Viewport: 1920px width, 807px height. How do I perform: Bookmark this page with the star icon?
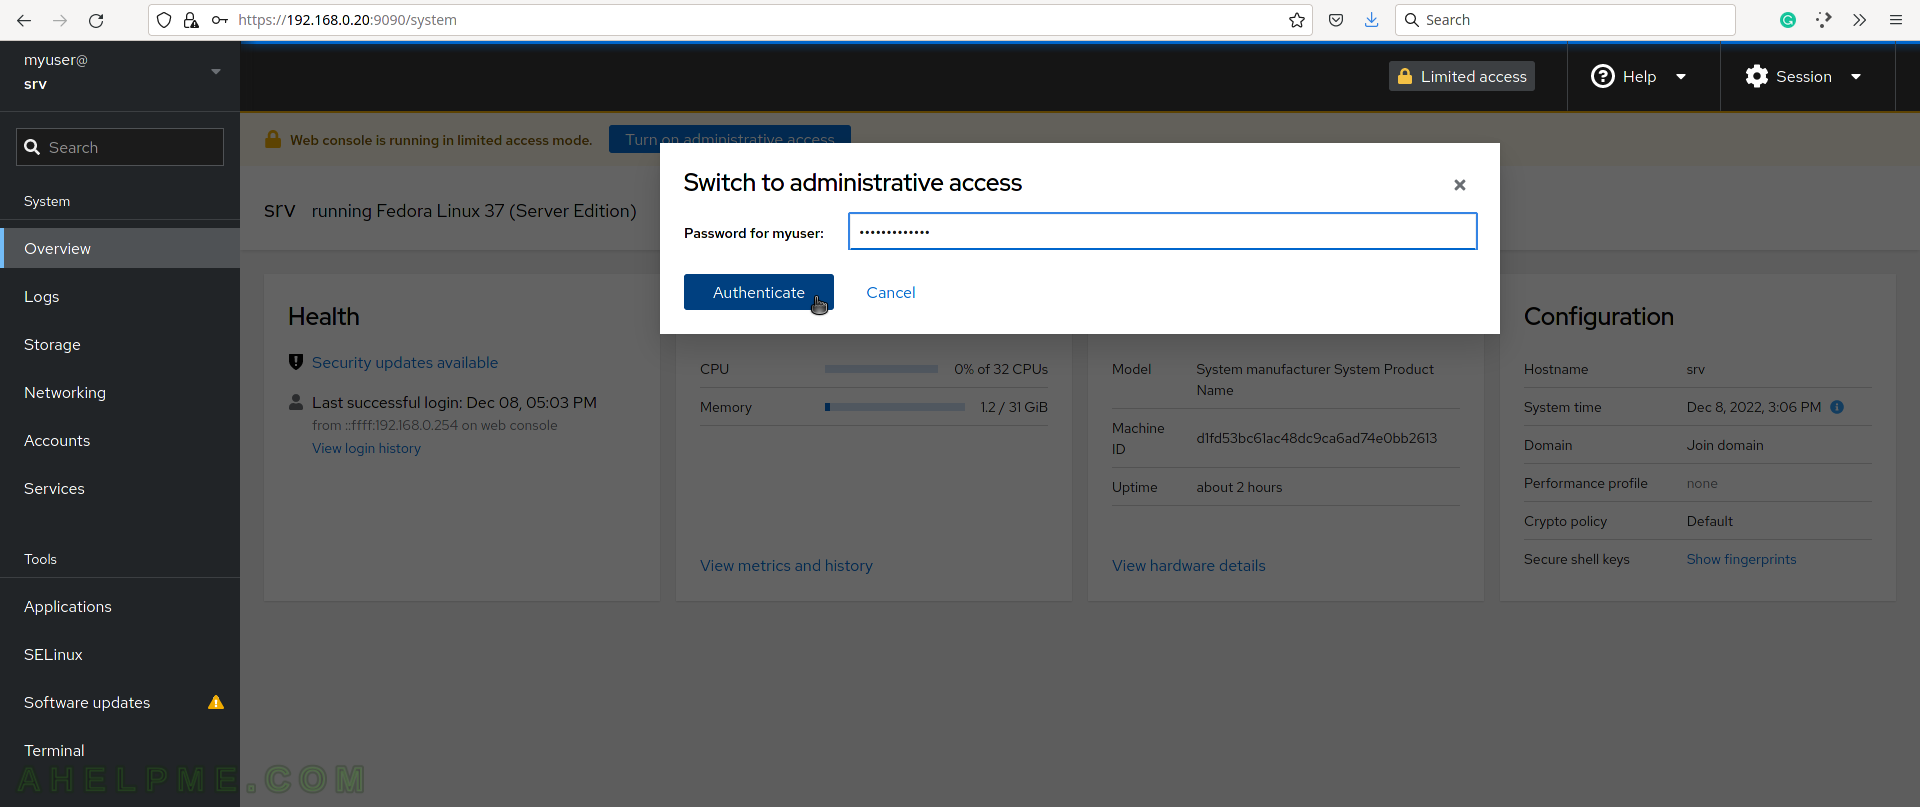[1297, 20]
